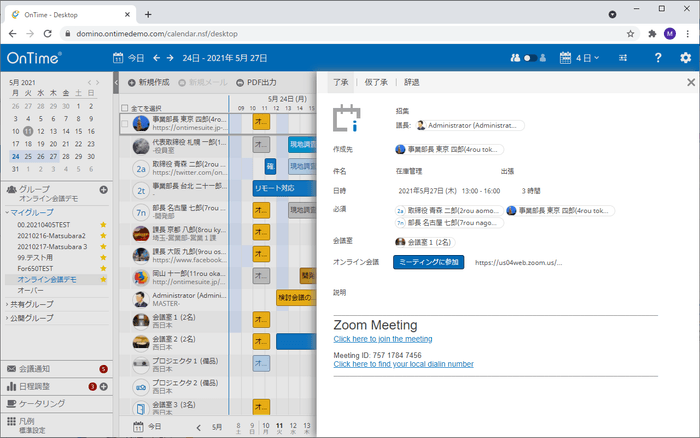Click the ミーティングに参加 button

coord(428,262)
